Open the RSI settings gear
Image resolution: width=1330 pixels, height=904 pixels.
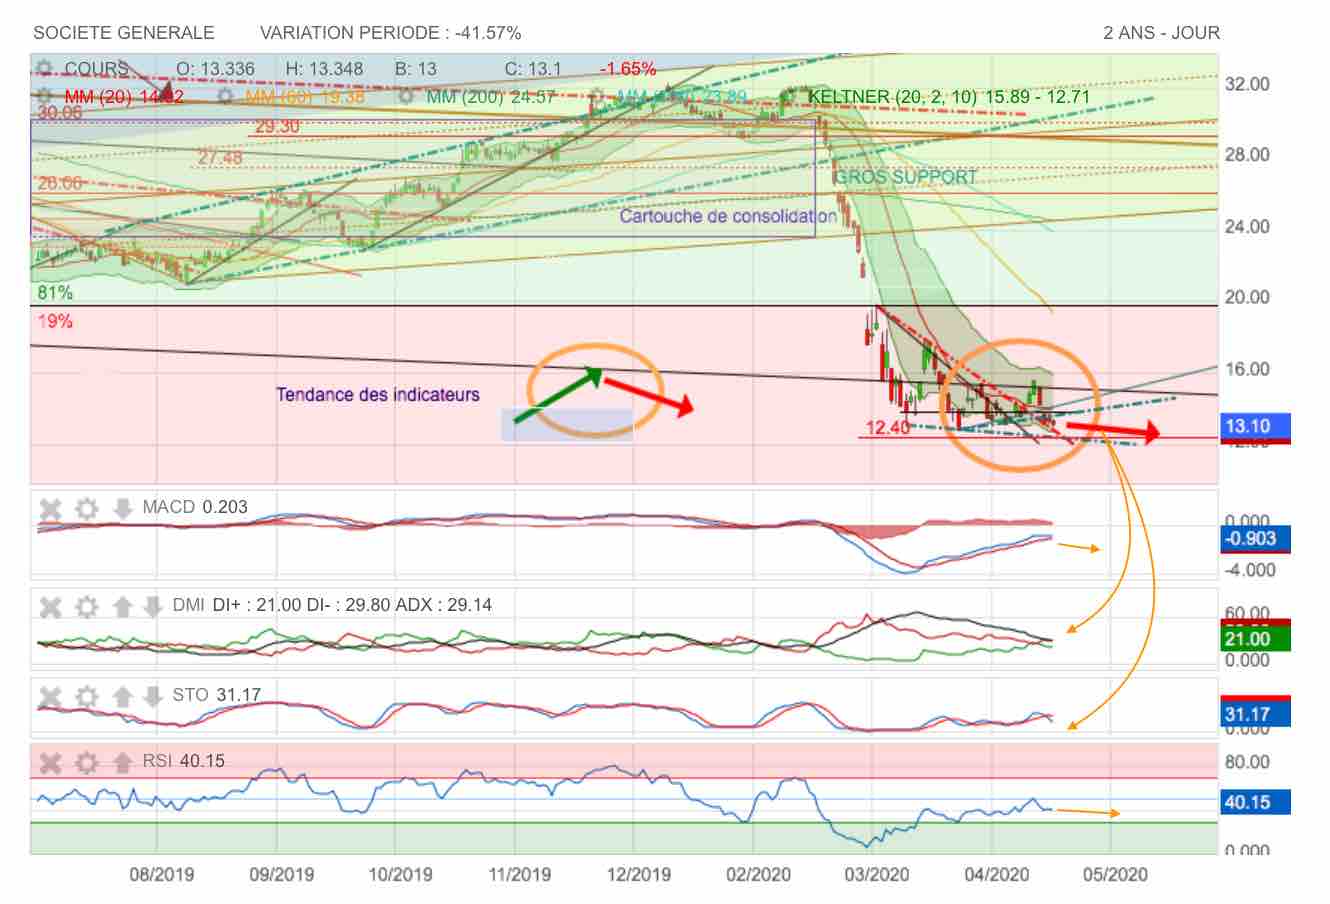click(87, 763)
